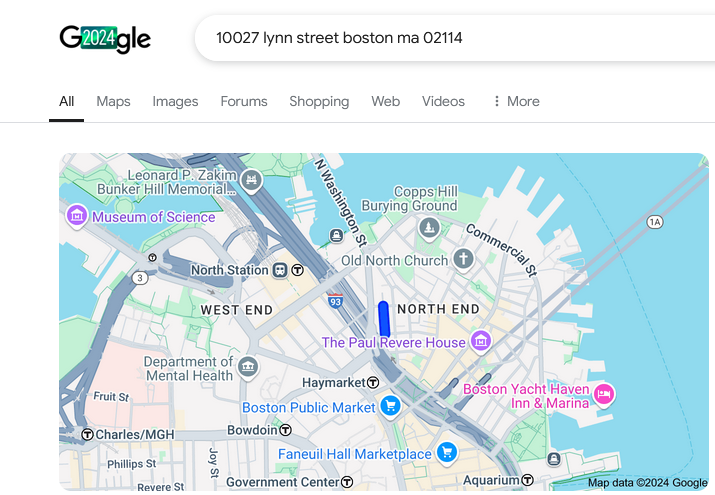
Task: Open the Shopping tab
Action: [x=319, y=101]
